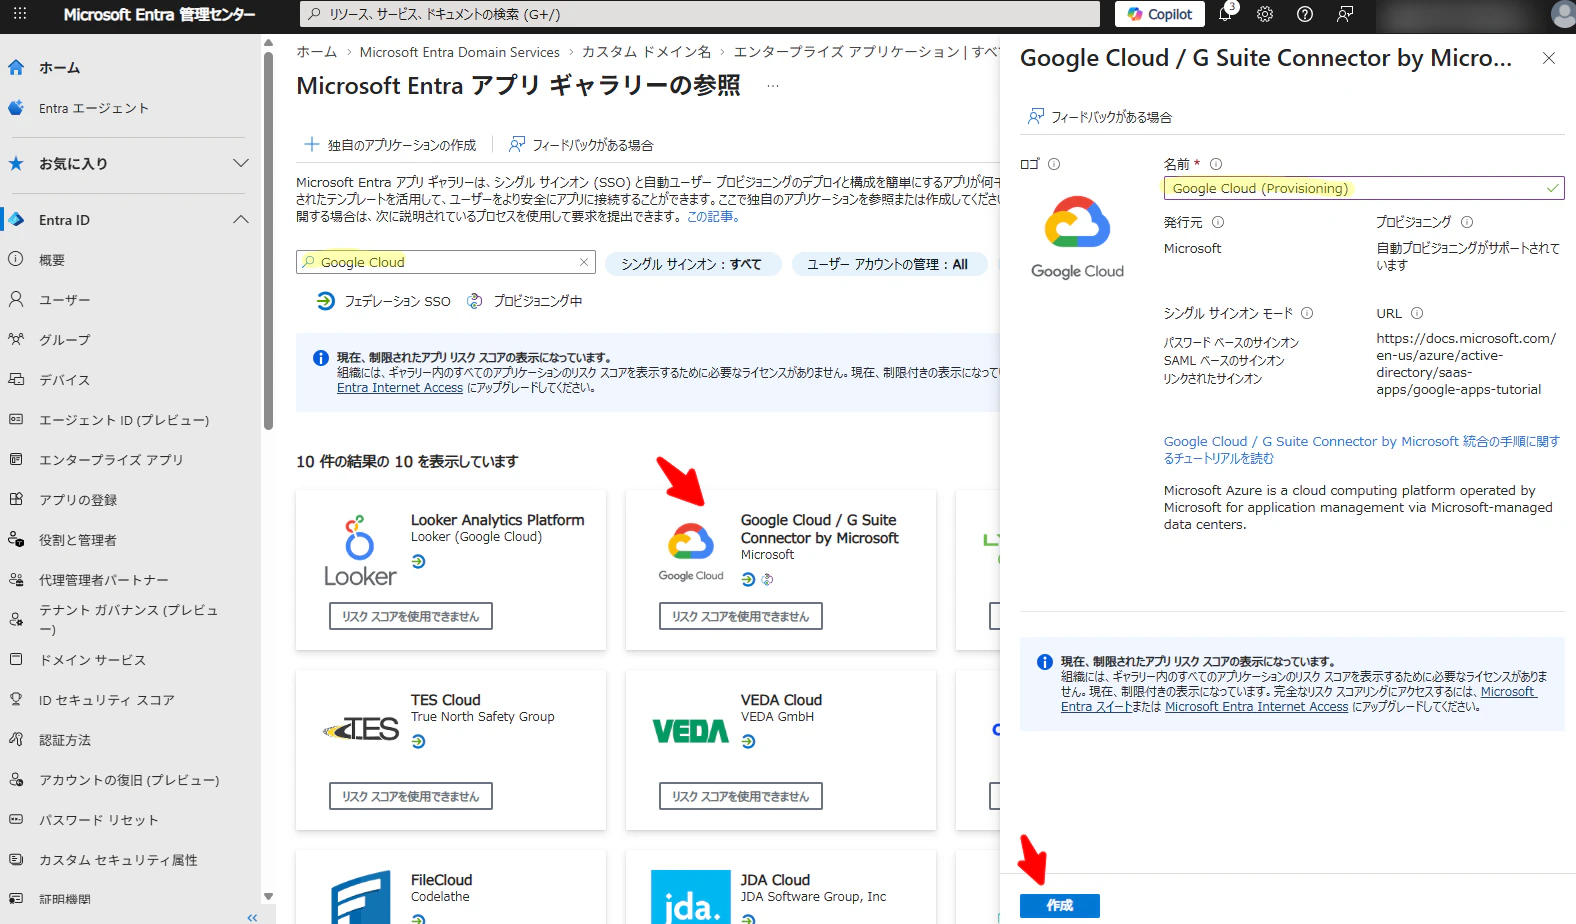
Task: Select the FileCloud app card
Action: [451, 887]
